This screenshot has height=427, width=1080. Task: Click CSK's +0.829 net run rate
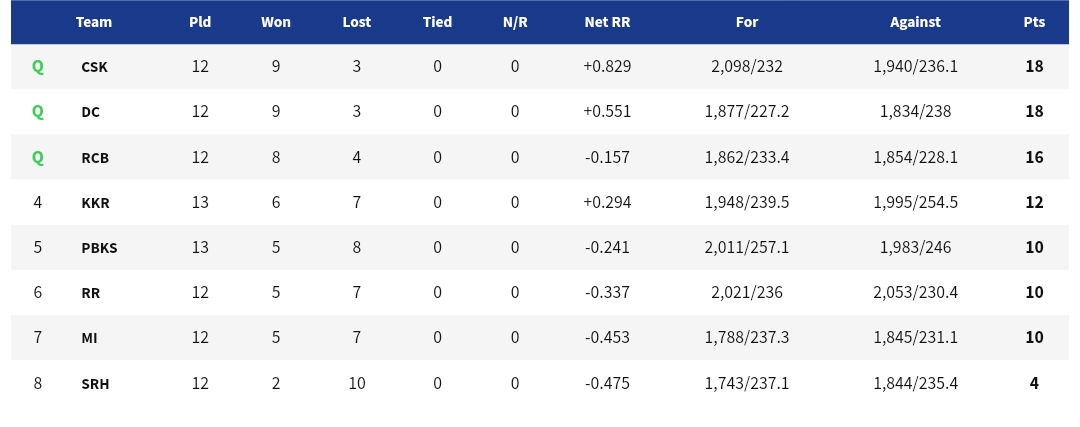click(x=607, y=67)
